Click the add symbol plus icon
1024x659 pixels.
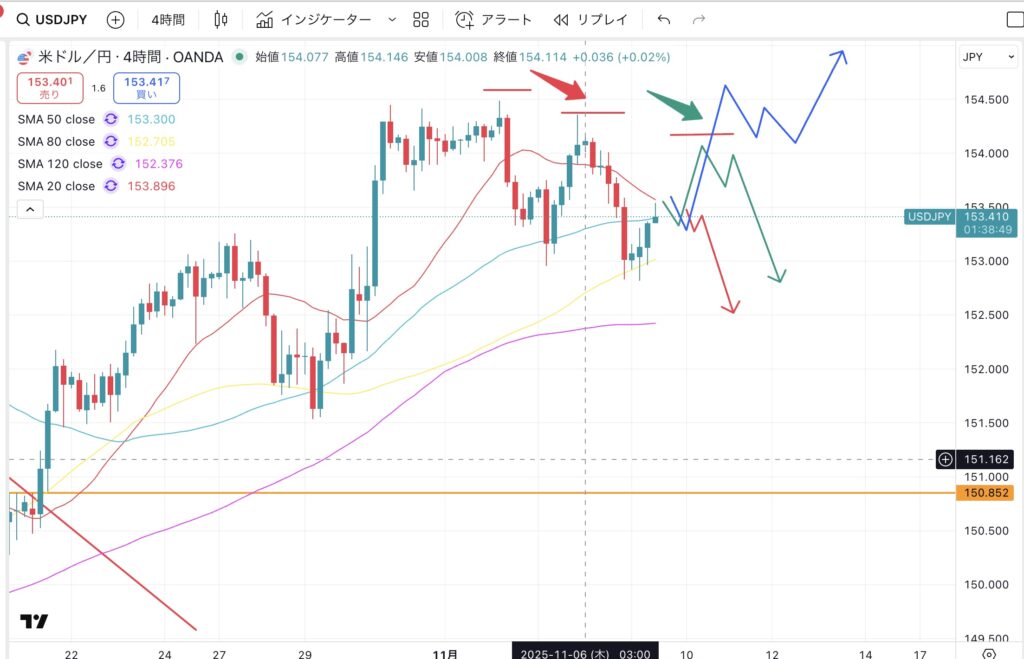pyautogui.click(x=116, y=20)
